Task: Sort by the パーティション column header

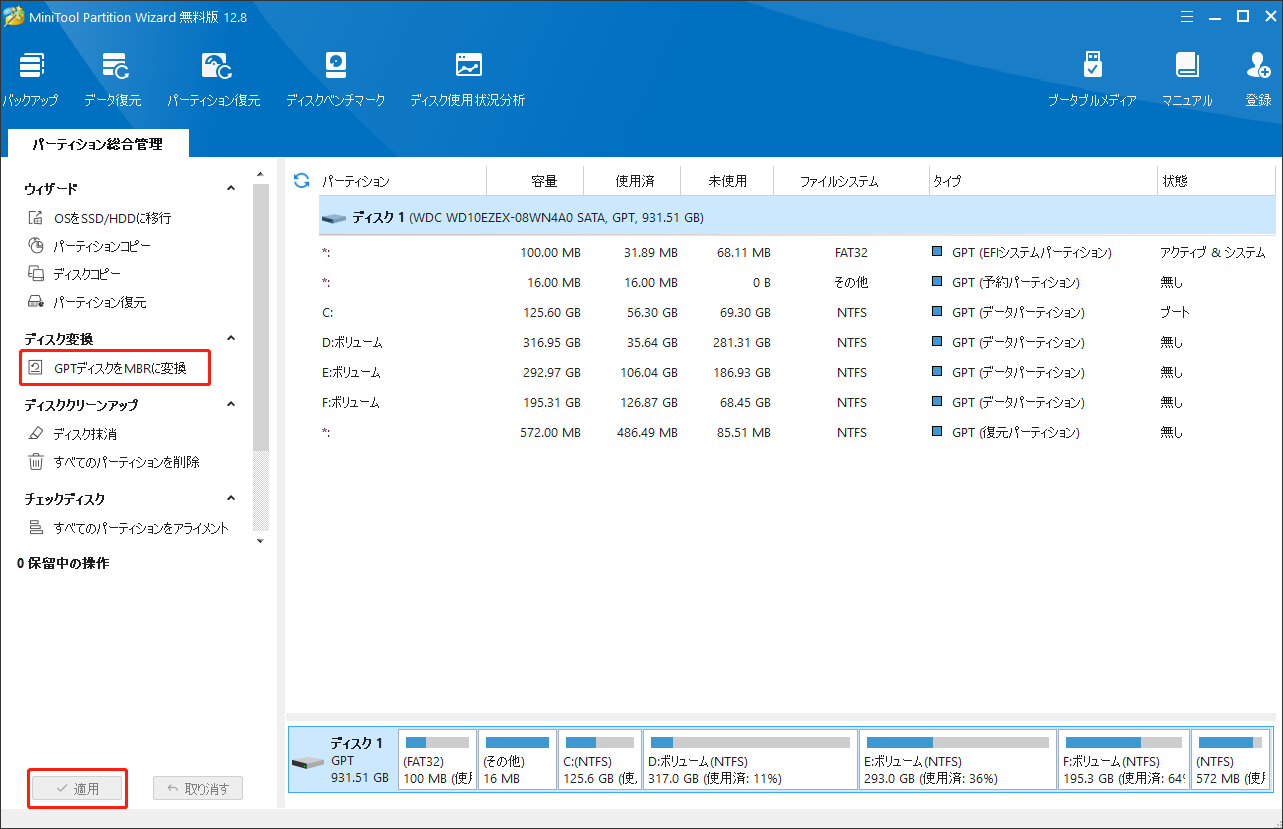Action: 402,181
